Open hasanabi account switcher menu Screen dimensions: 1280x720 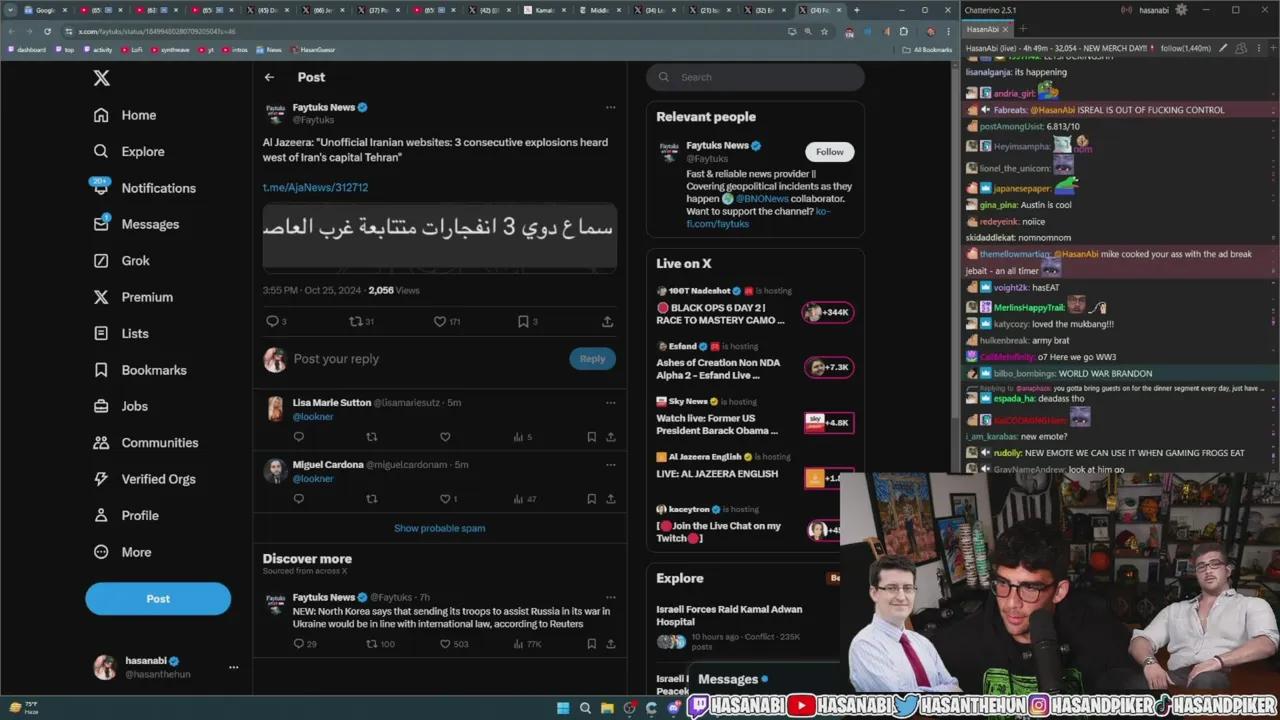coord(233,667)
